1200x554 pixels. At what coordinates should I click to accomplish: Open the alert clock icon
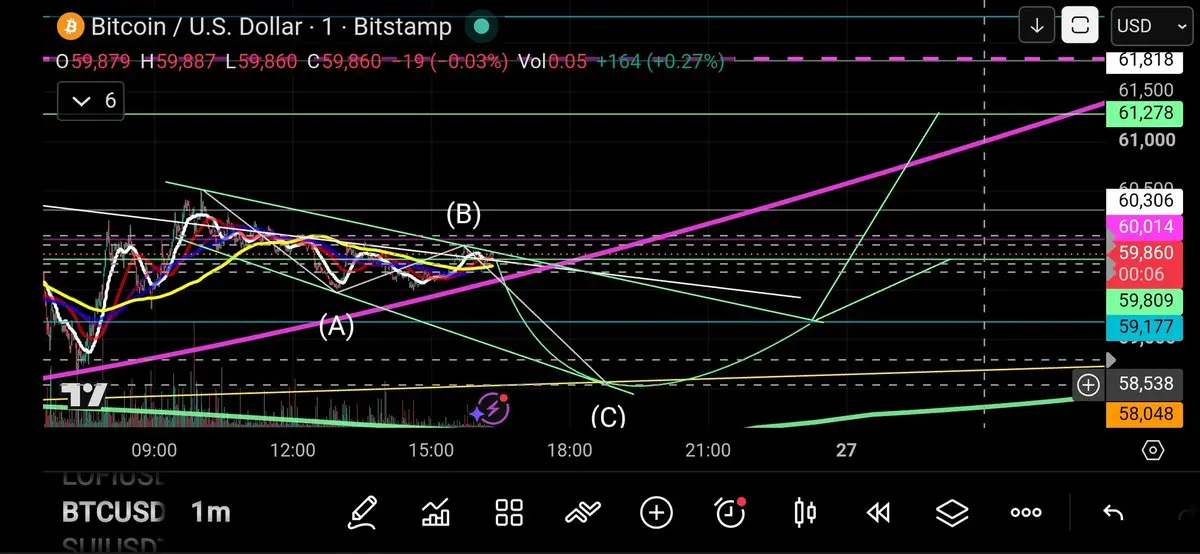(731, 512)
